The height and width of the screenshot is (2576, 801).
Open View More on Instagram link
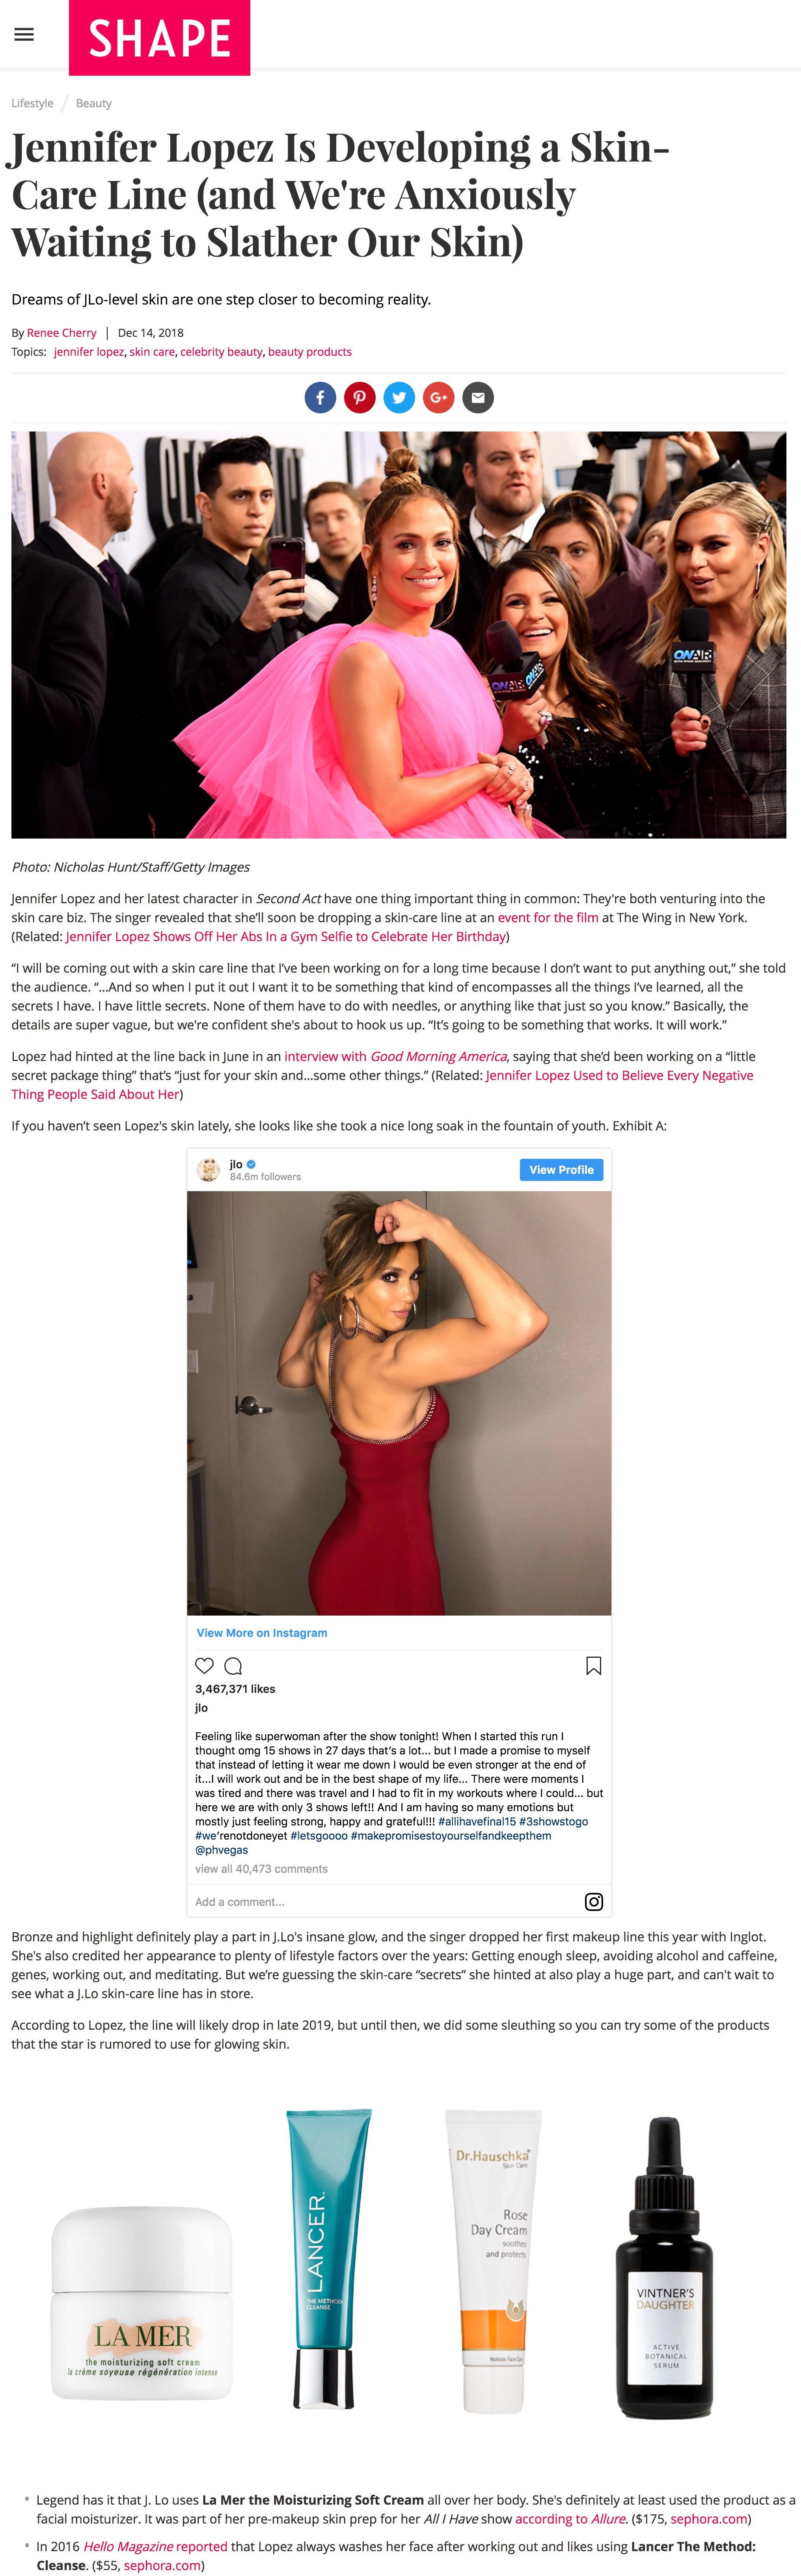[x=262, y=1632]
